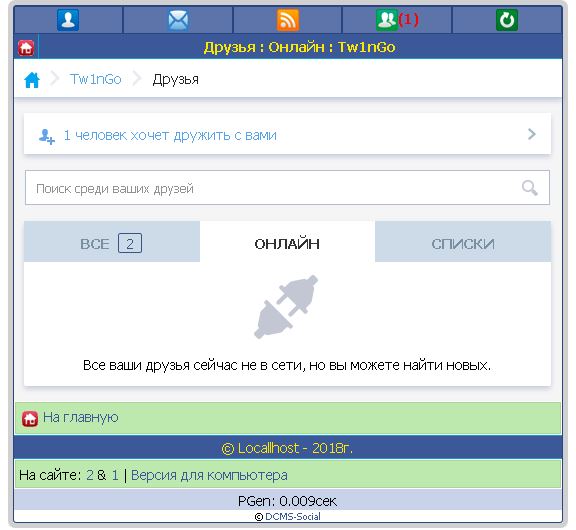Expand friend request chevron arrow
This screenshot has width=576, height=530.
coord(531,134)
